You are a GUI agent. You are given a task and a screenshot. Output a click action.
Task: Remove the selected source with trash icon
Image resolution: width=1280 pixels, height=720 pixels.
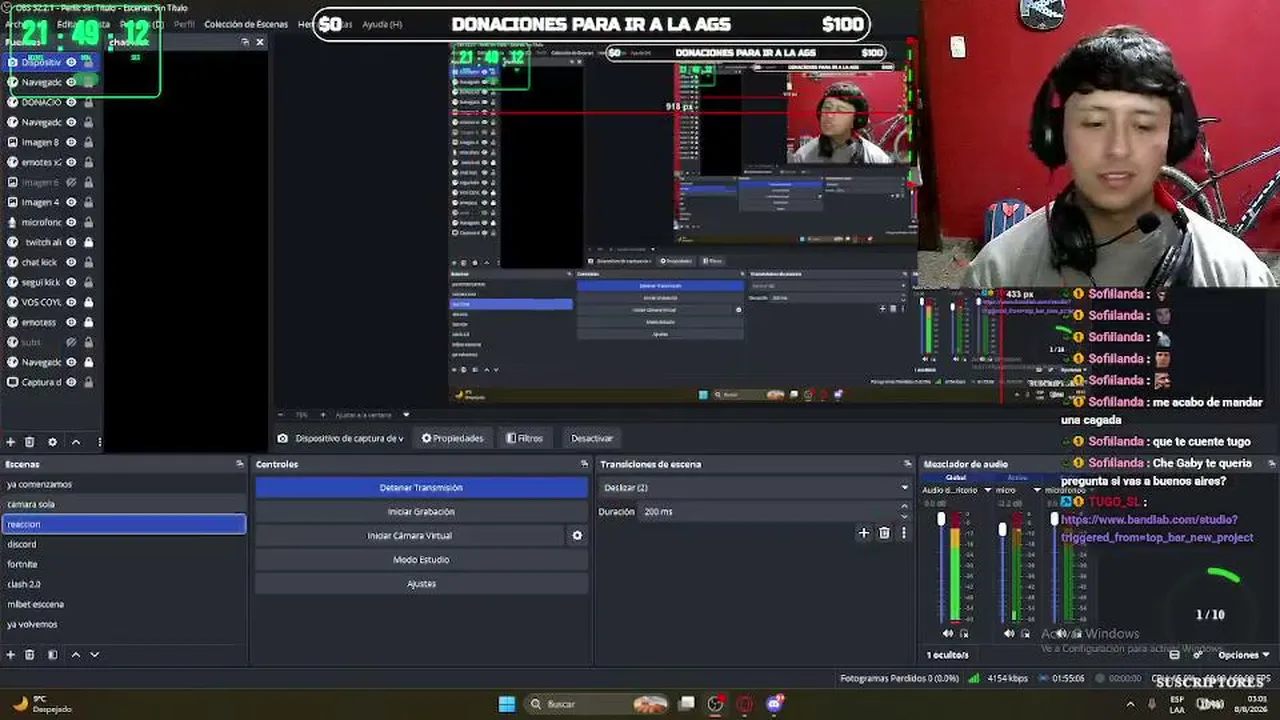click(30, 442)
